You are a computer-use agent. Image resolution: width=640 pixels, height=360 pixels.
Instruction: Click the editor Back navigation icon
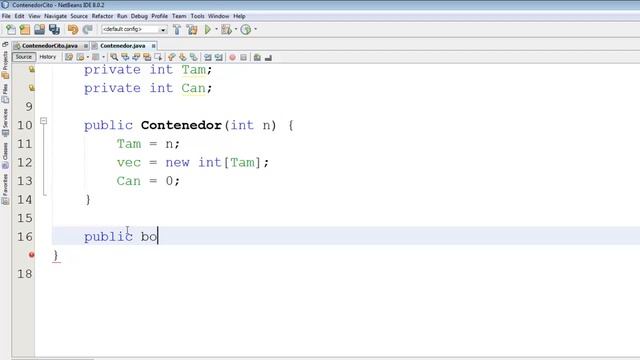click(x=80, y=57)
